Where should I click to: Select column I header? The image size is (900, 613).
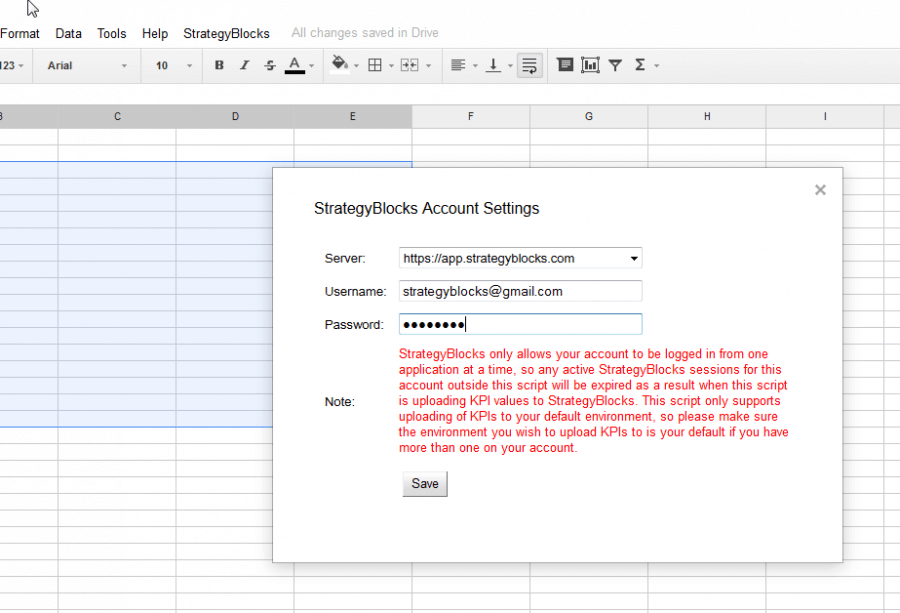pyautogui.click(x=825, y=117)
